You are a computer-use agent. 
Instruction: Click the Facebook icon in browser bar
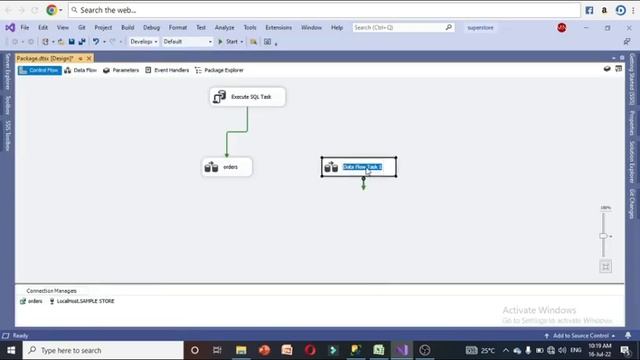click(589, 10)
